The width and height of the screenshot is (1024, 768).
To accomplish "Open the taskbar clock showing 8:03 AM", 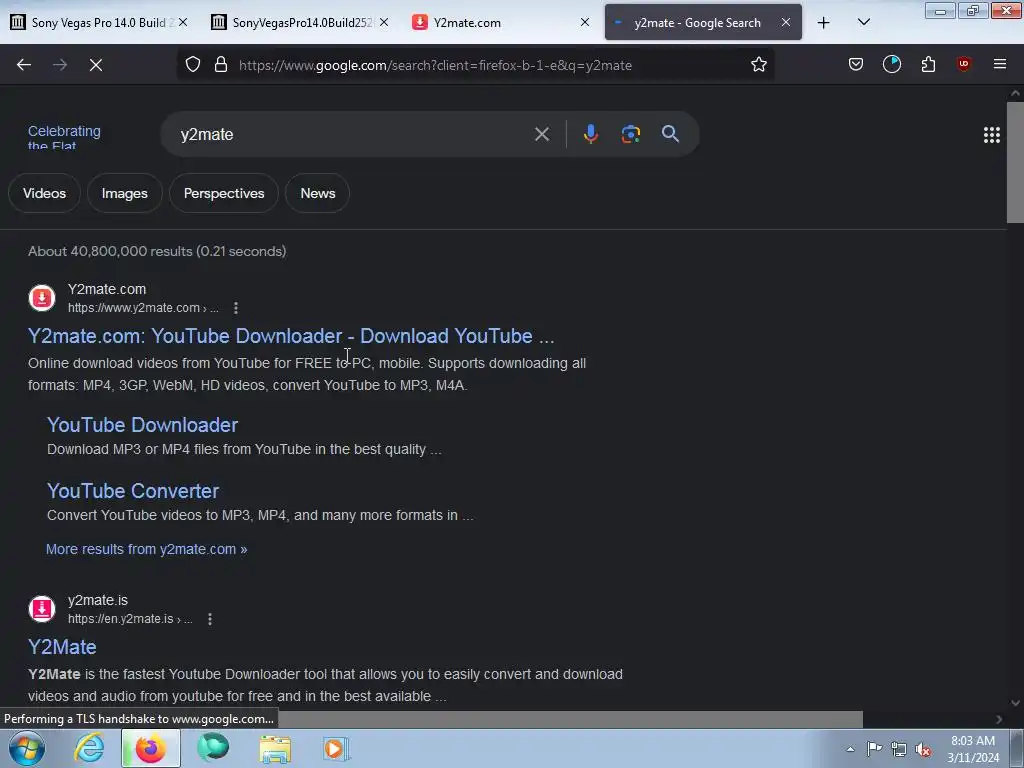I will coord(973,749).
